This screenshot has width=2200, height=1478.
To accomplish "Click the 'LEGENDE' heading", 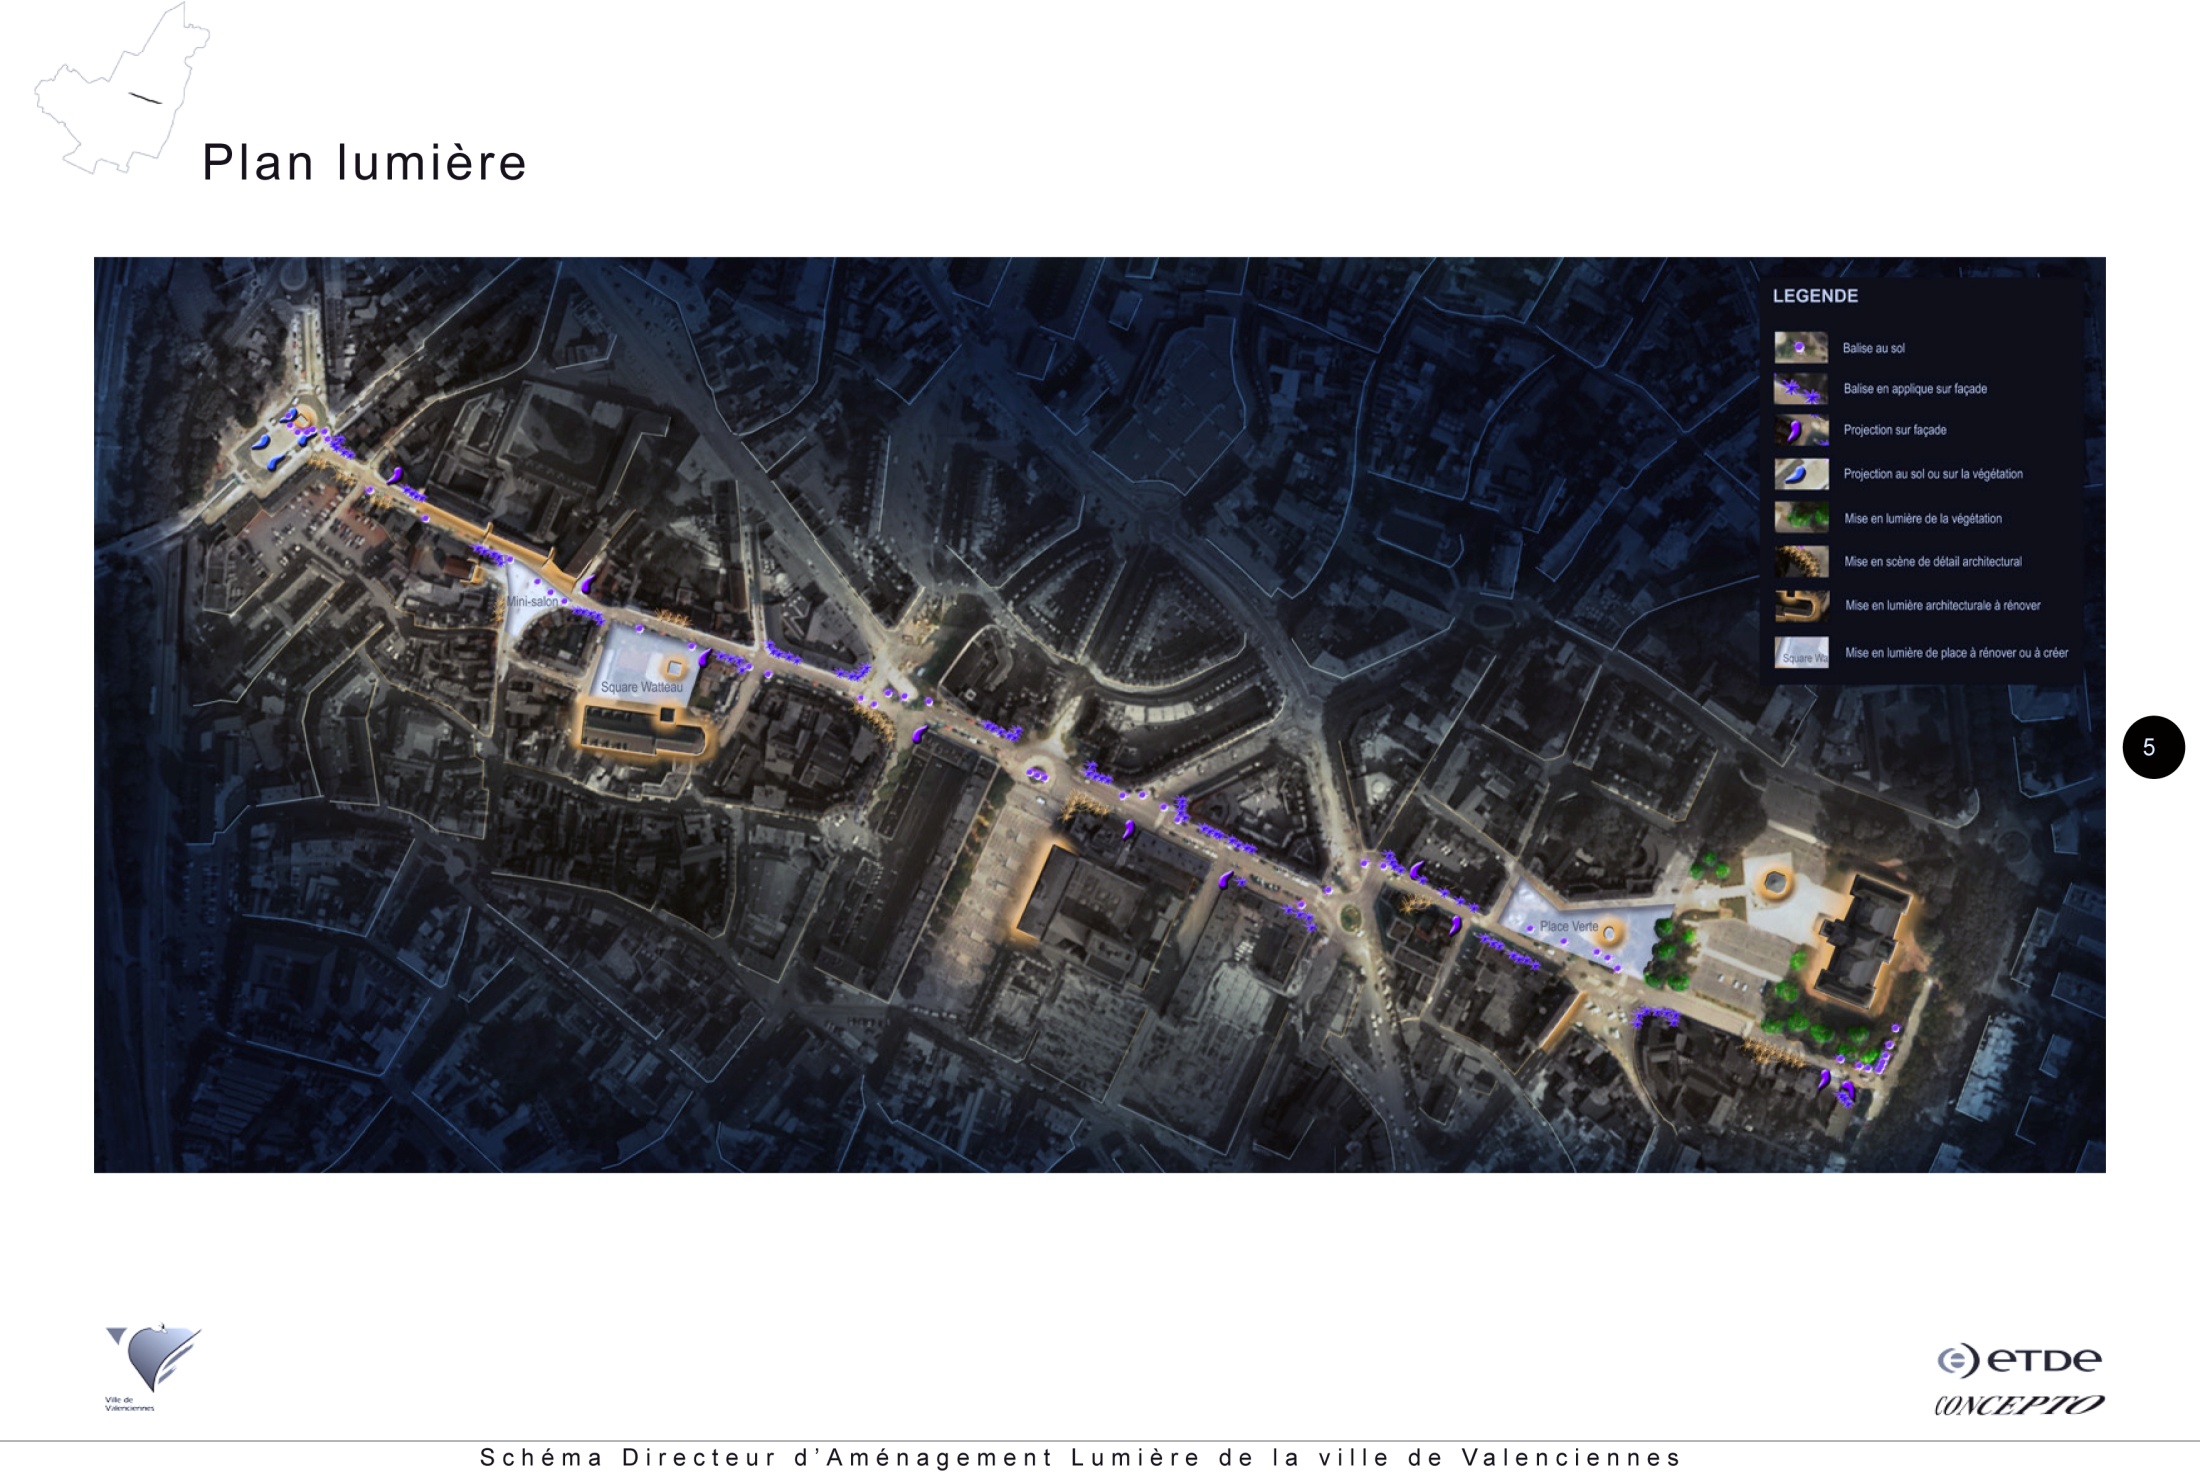I will [x=1814, y=296].
